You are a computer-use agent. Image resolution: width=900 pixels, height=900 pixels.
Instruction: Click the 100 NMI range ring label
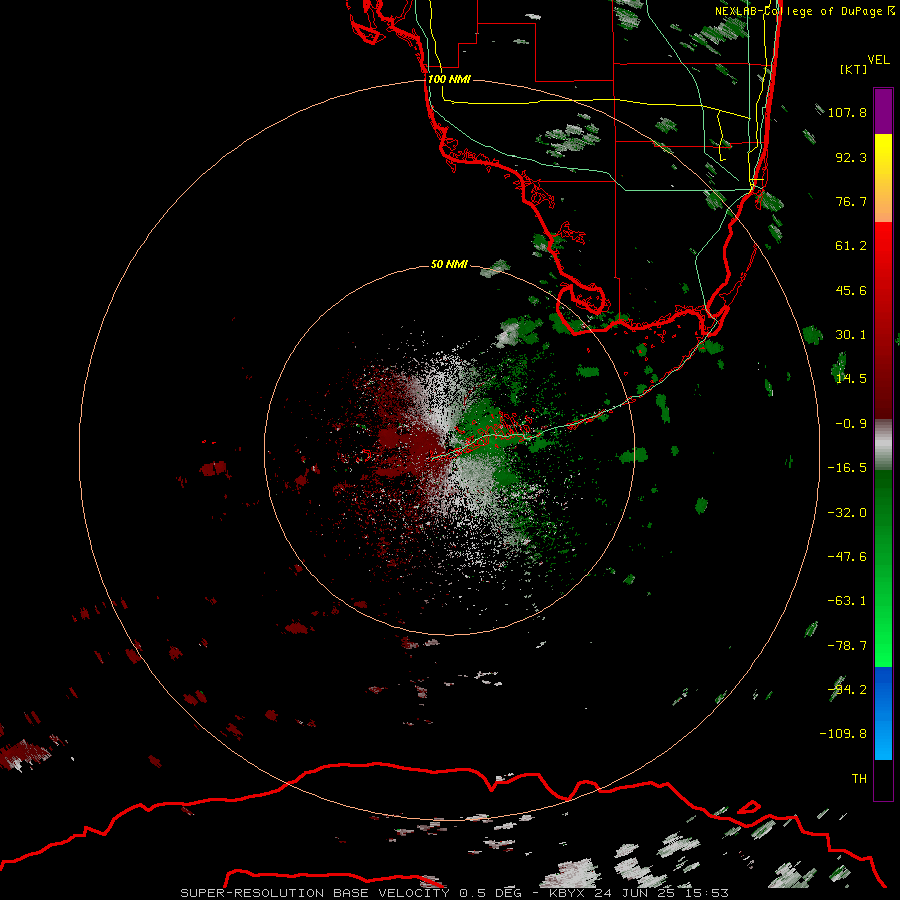[449, 79]
